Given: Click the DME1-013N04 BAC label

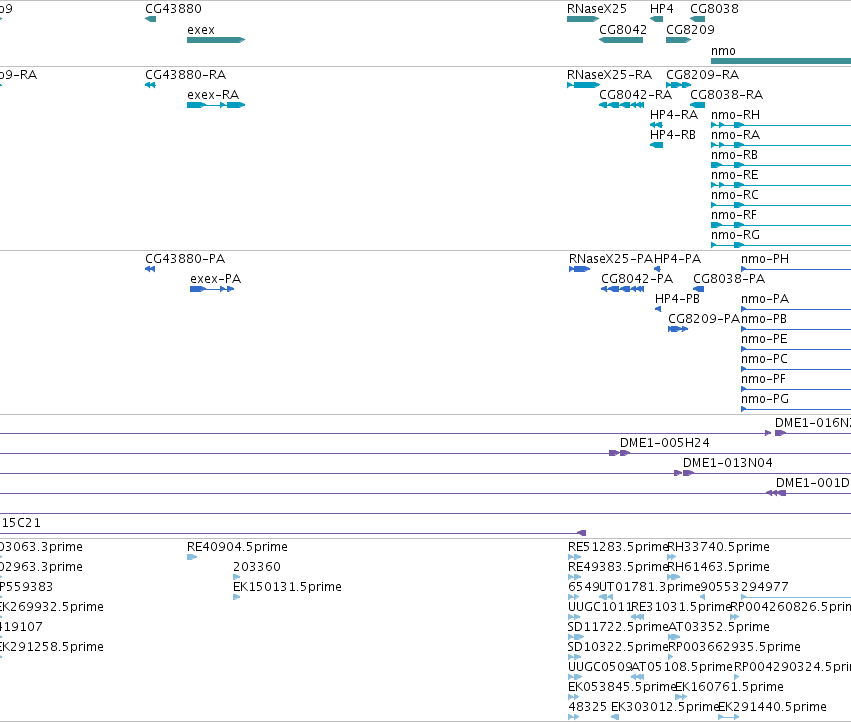Looking at the screenshot, I should click(x=728, y=463).
